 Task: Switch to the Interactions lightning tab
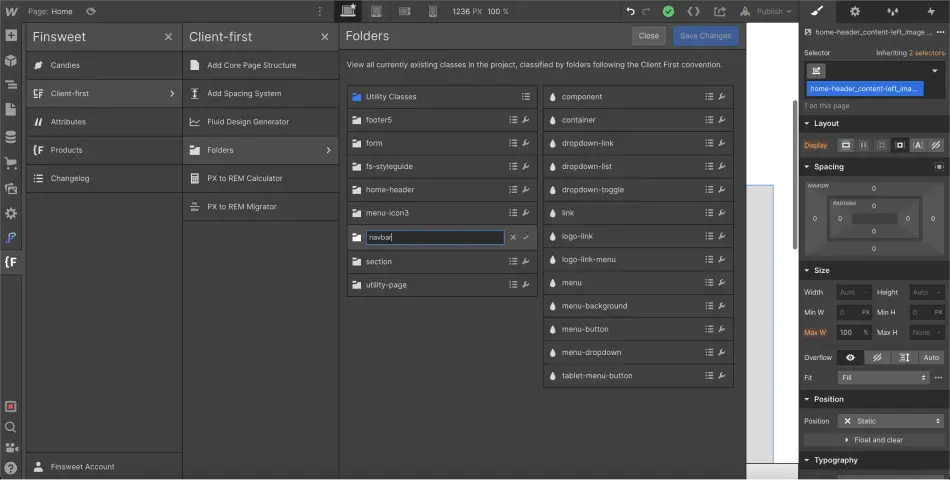point(931,11)
